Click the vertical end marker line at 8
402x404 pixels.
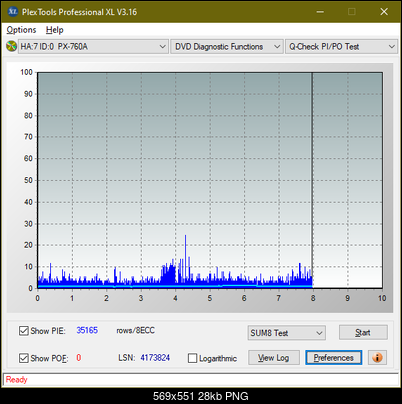(312, 180)
